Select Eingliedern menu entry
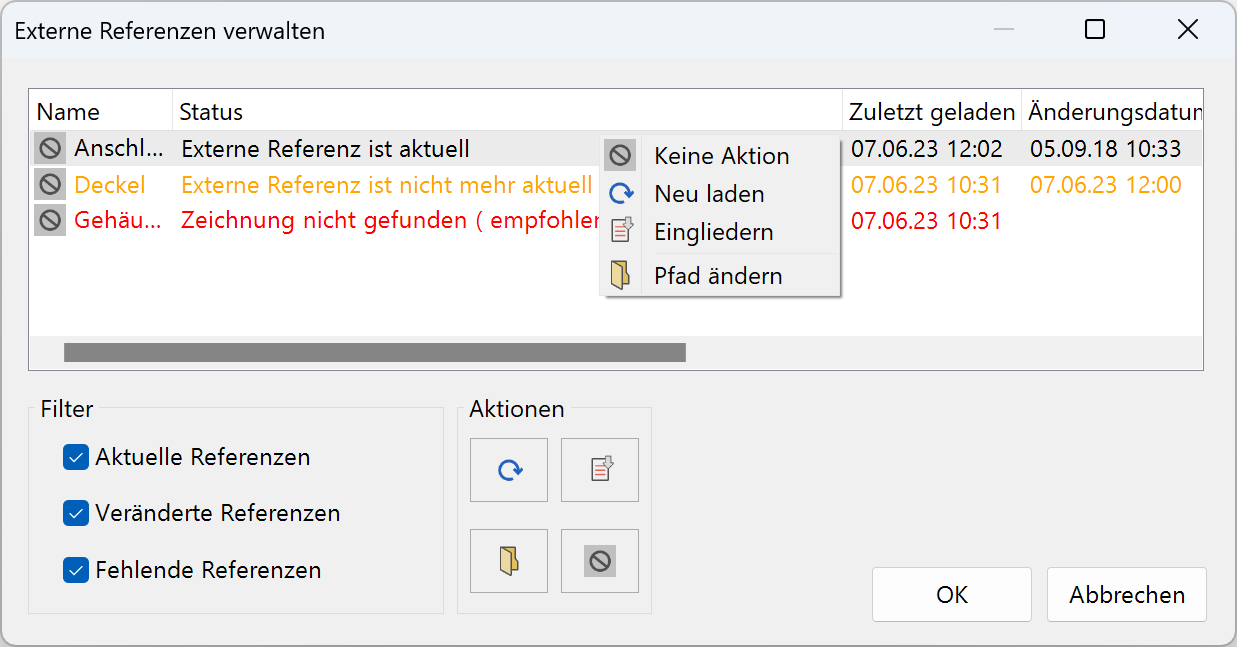This screenshot has width=1237, height=647. [x=713, y=232]
